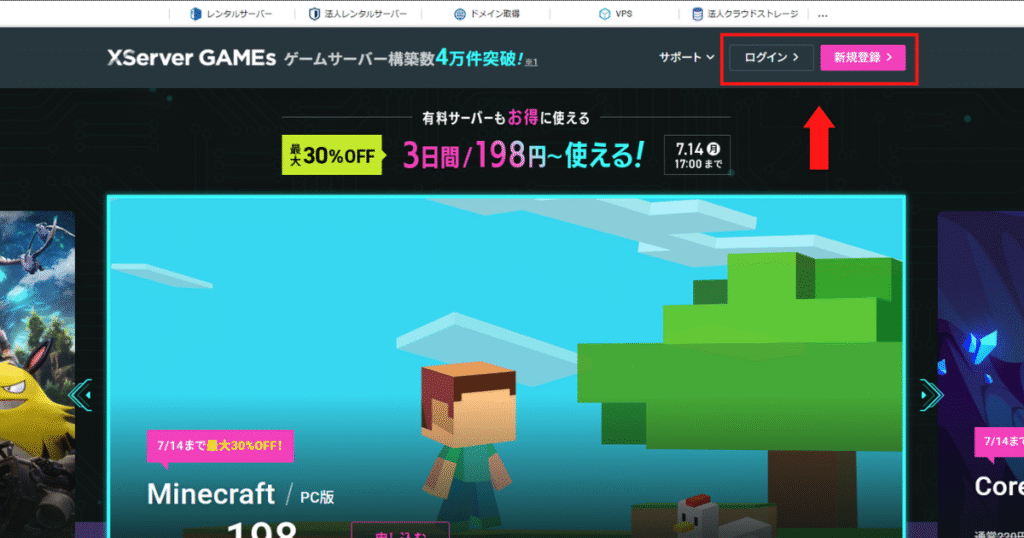Click the shield icon beside 法人レンタルサーバー
Viewport: 1024px width, 538px height.
[314, 14]
